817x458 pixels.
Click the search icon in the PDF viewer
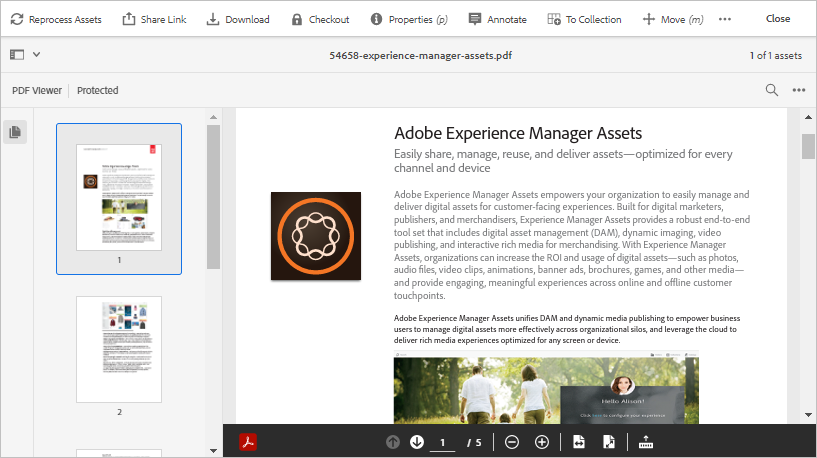click(x=772, y=90)
